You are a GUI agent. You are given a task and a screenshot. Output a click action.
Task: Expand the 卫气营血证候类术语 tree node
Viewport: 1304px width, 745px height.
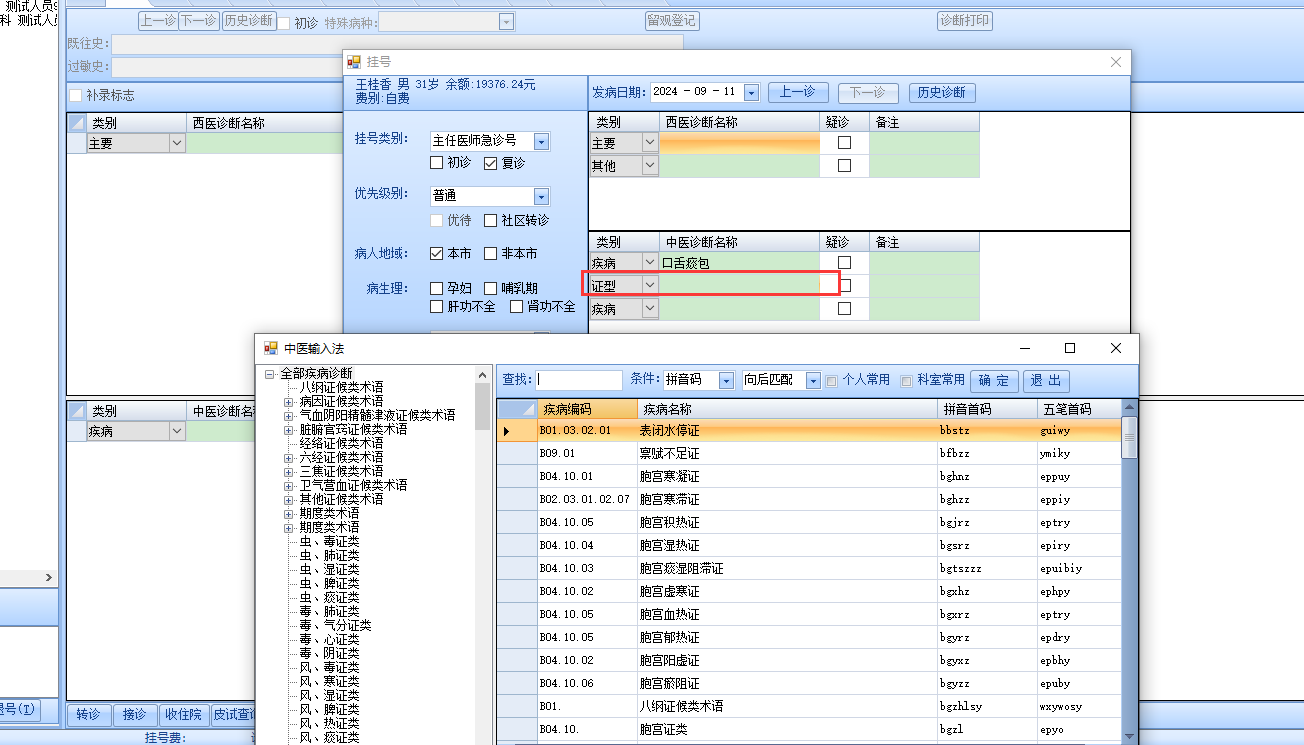tap(289, 485)
